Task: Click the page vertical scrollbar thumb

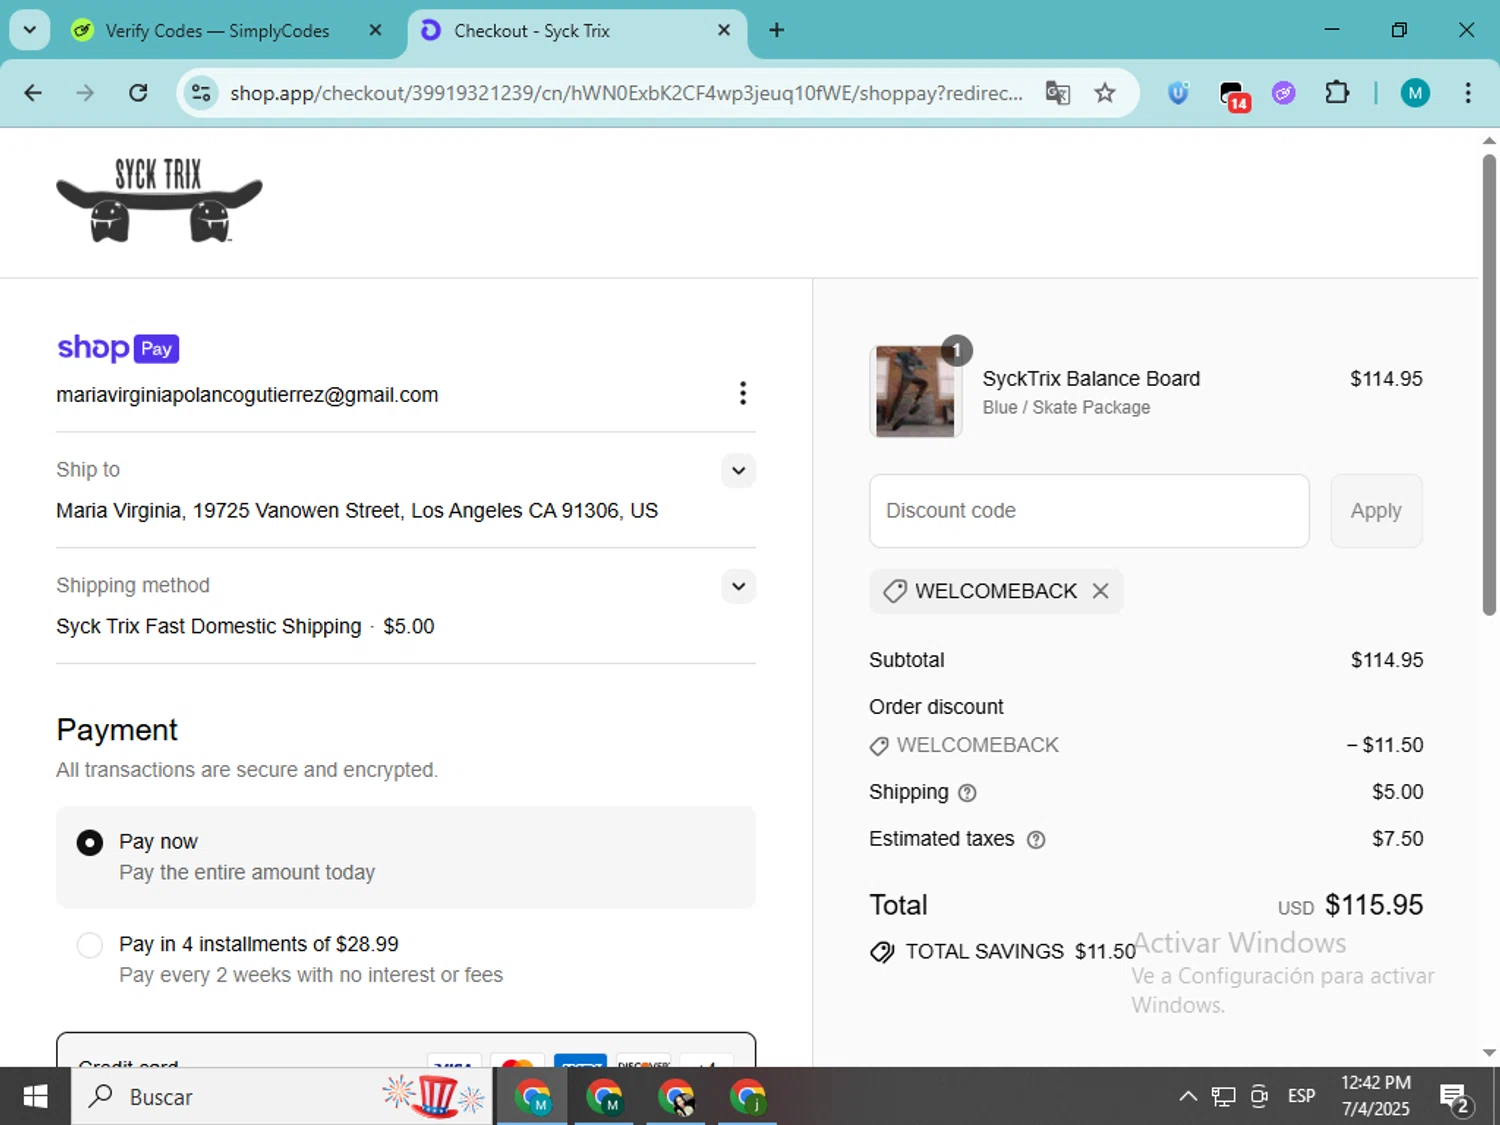Action: click(1489, 385)
